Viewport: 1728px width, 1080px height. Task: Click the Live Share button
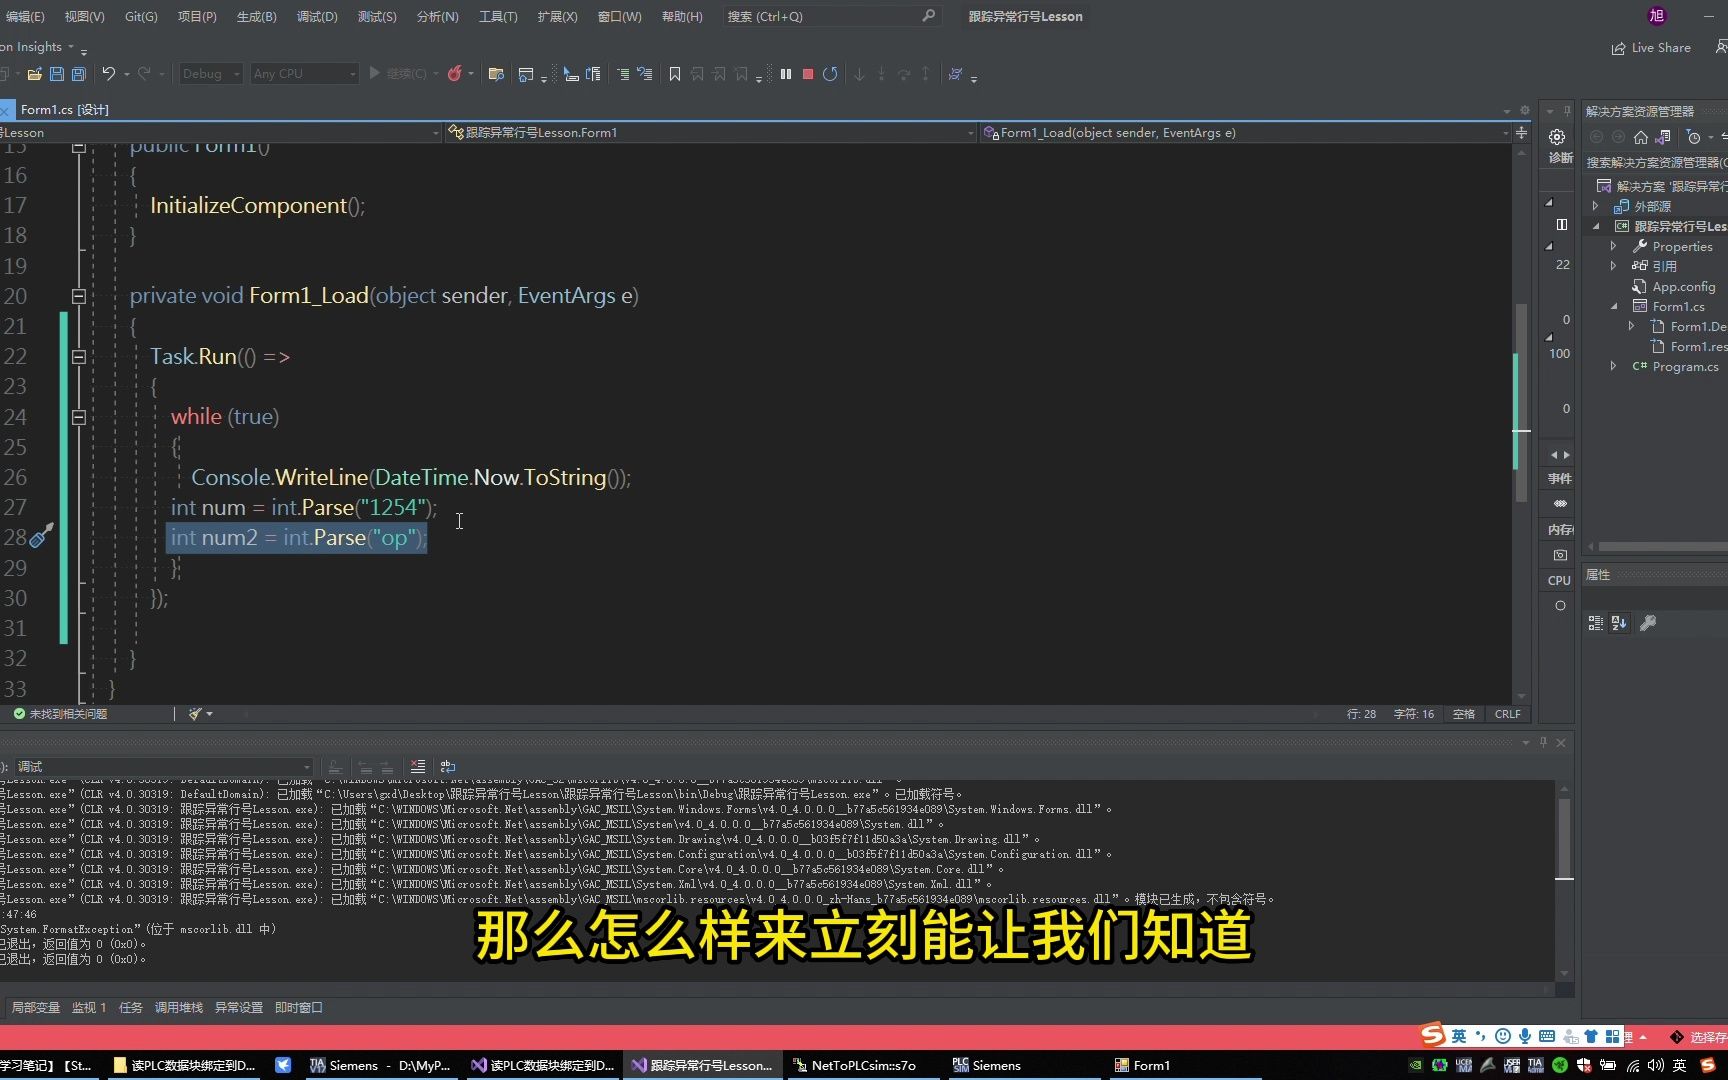click(x=1651, y=47)
